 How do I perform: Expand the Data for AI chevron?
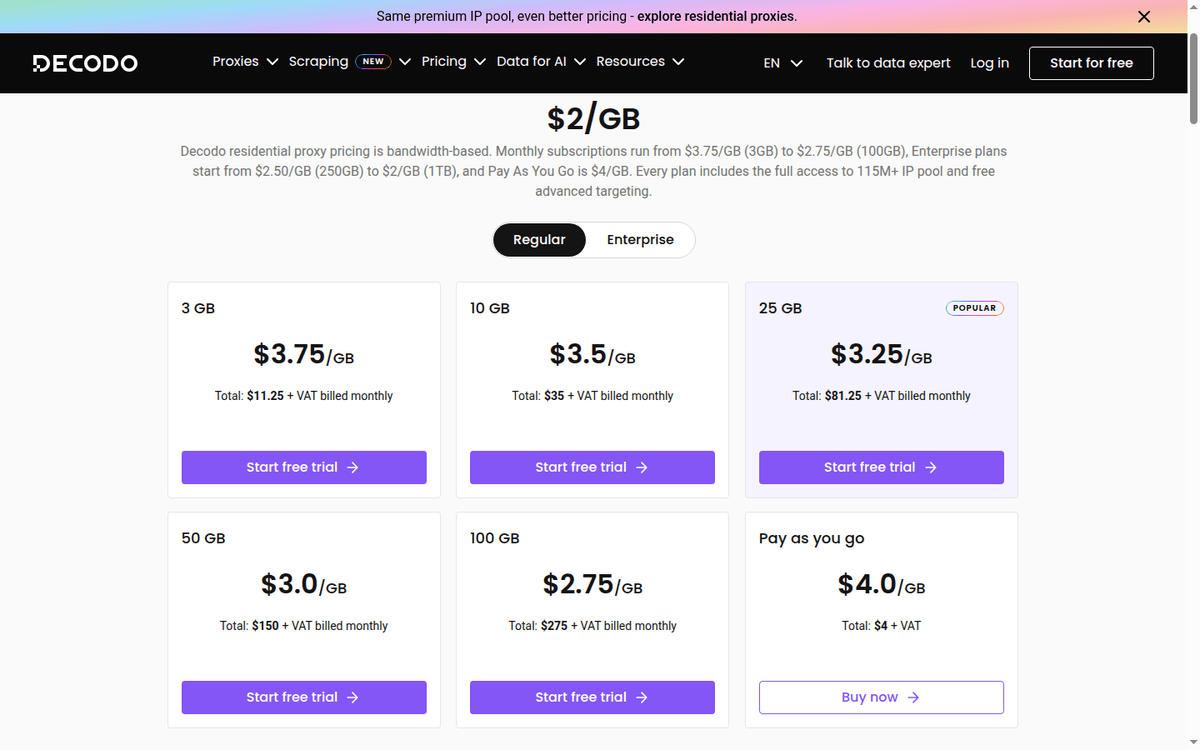(579, 62)
